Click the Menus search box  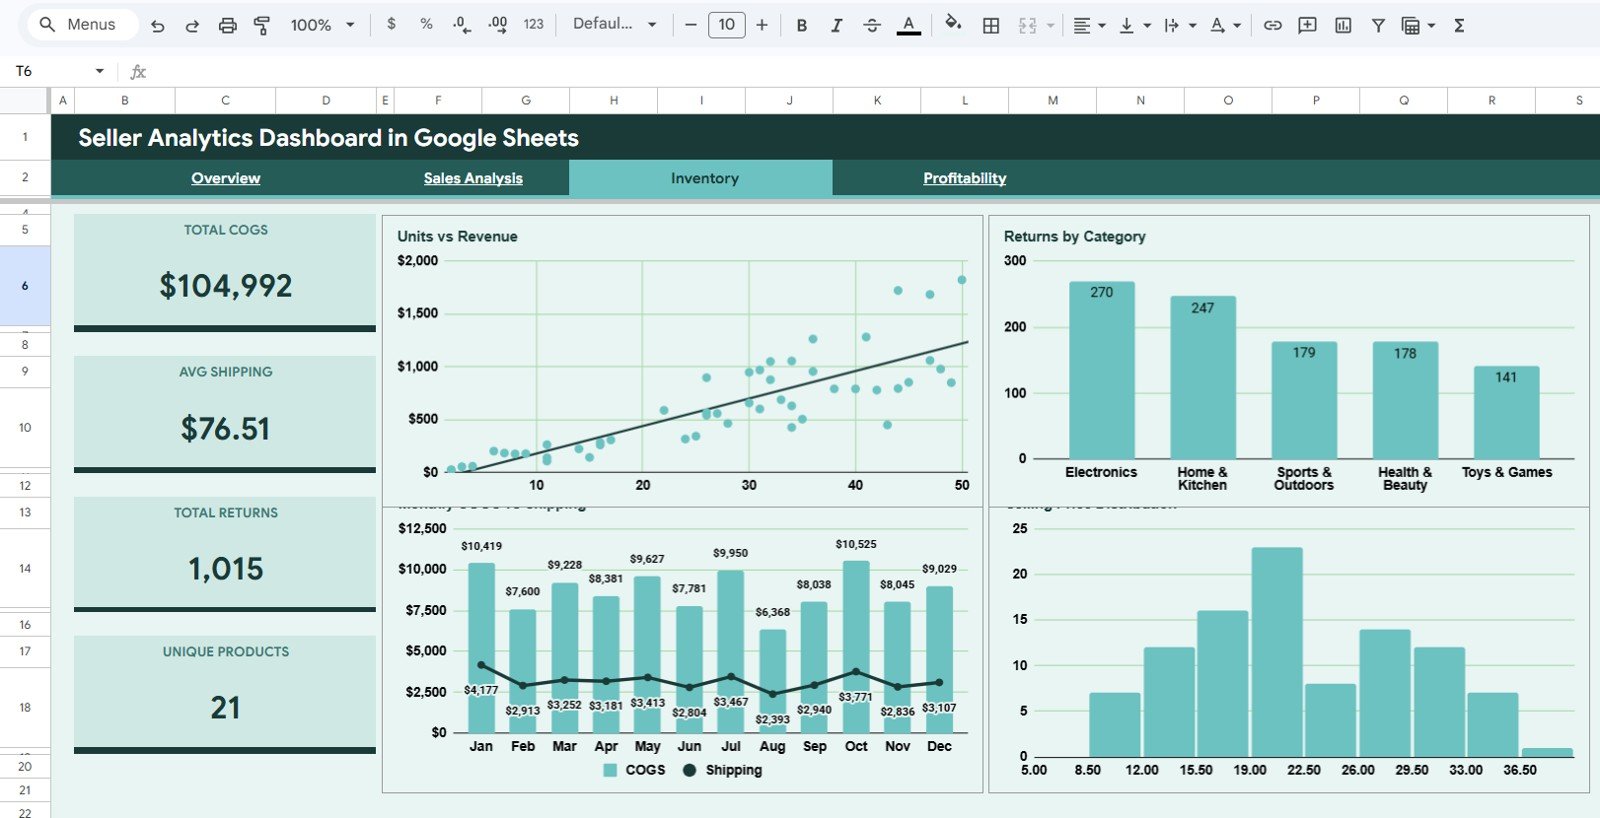(82, 24)
